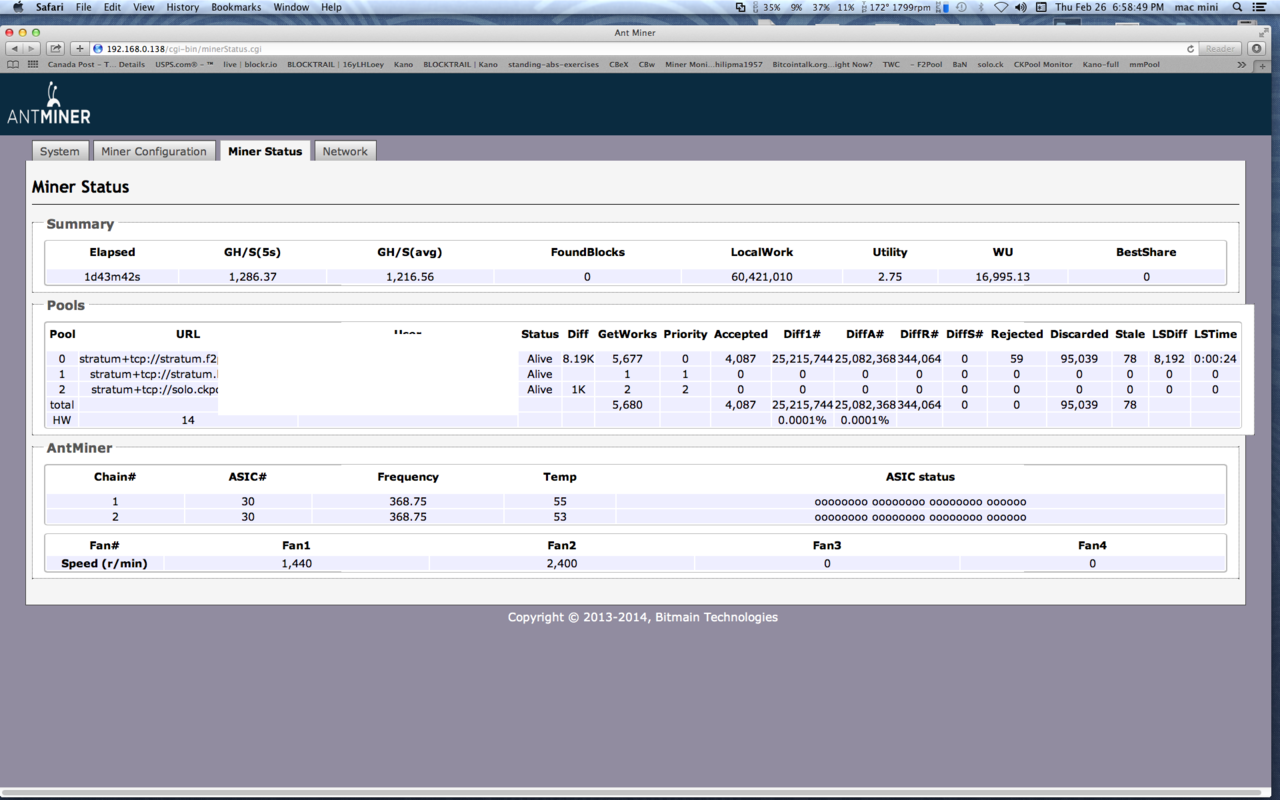
Task: Select Fan2 speed 2,400
Action: tap(562, 564)
